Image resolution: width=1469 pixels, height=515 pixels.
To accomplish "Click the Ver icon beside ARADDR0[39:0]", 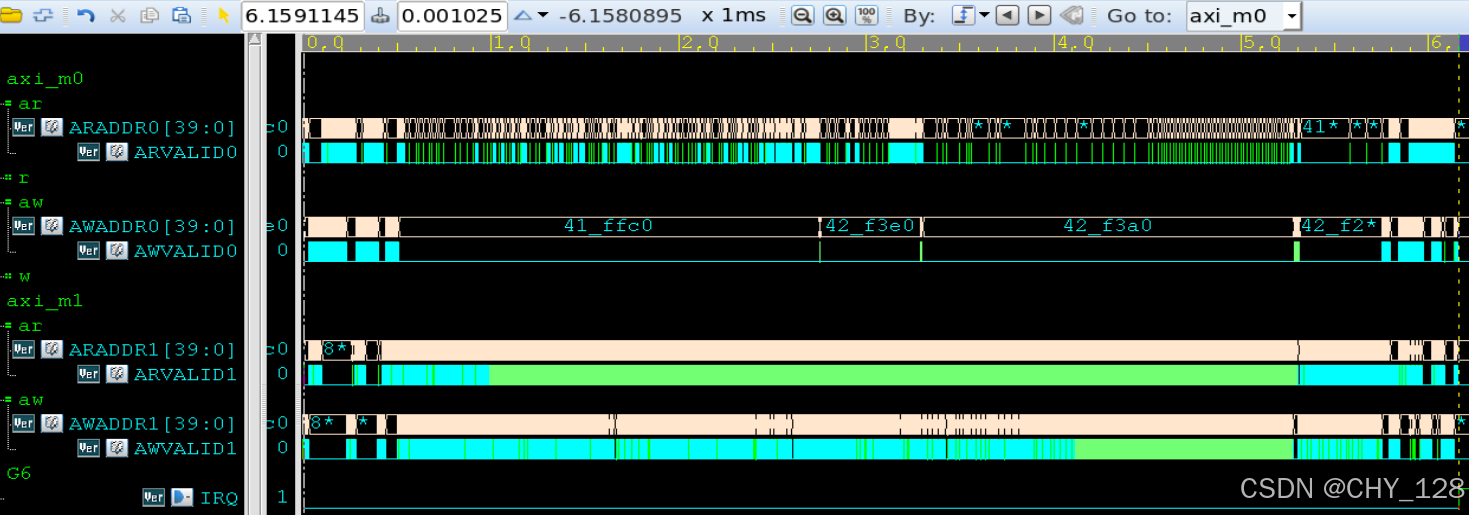I will tap(23, 128).
